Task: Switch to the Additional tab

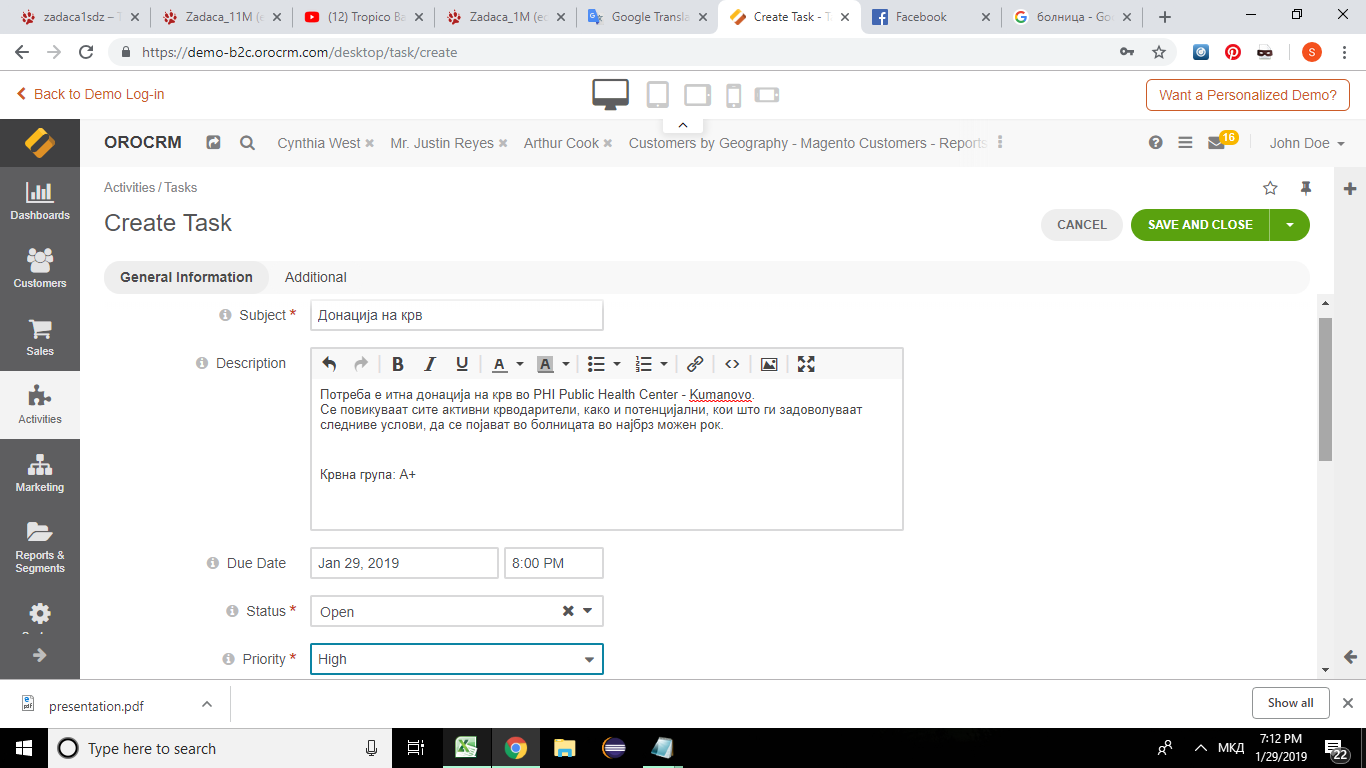Action: (x=315, y=277)
